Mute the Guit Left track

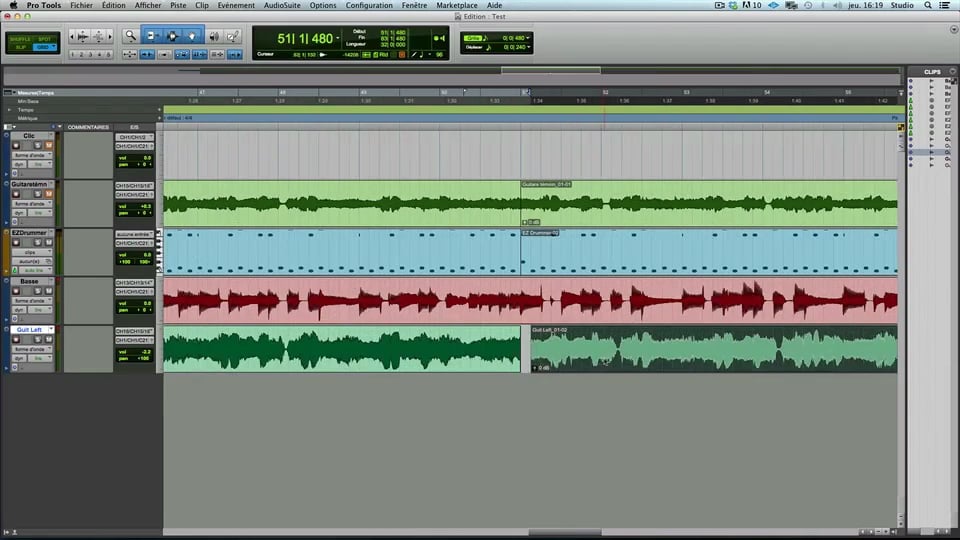click(x=48, y=339)
